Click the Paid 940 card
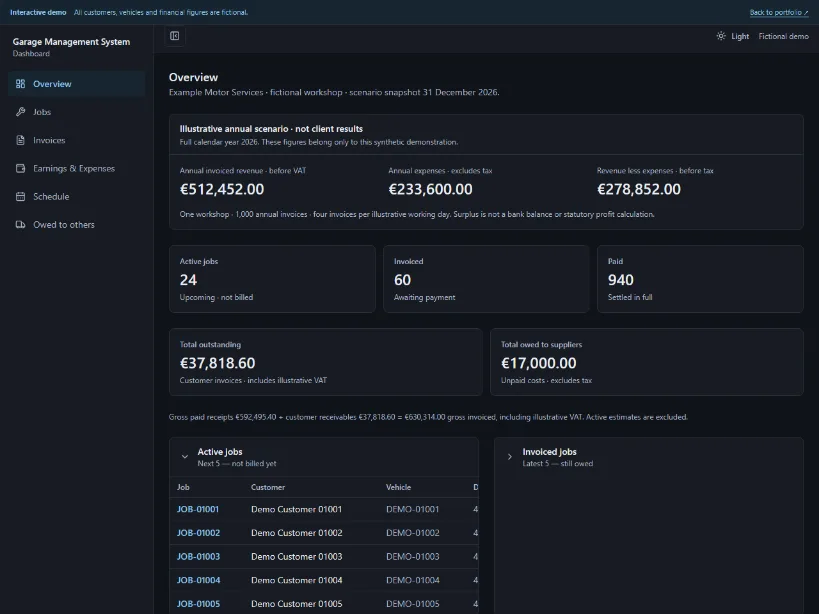Image resolution: width=819 pixels, height=614 pixels. (x=700, y=279)
